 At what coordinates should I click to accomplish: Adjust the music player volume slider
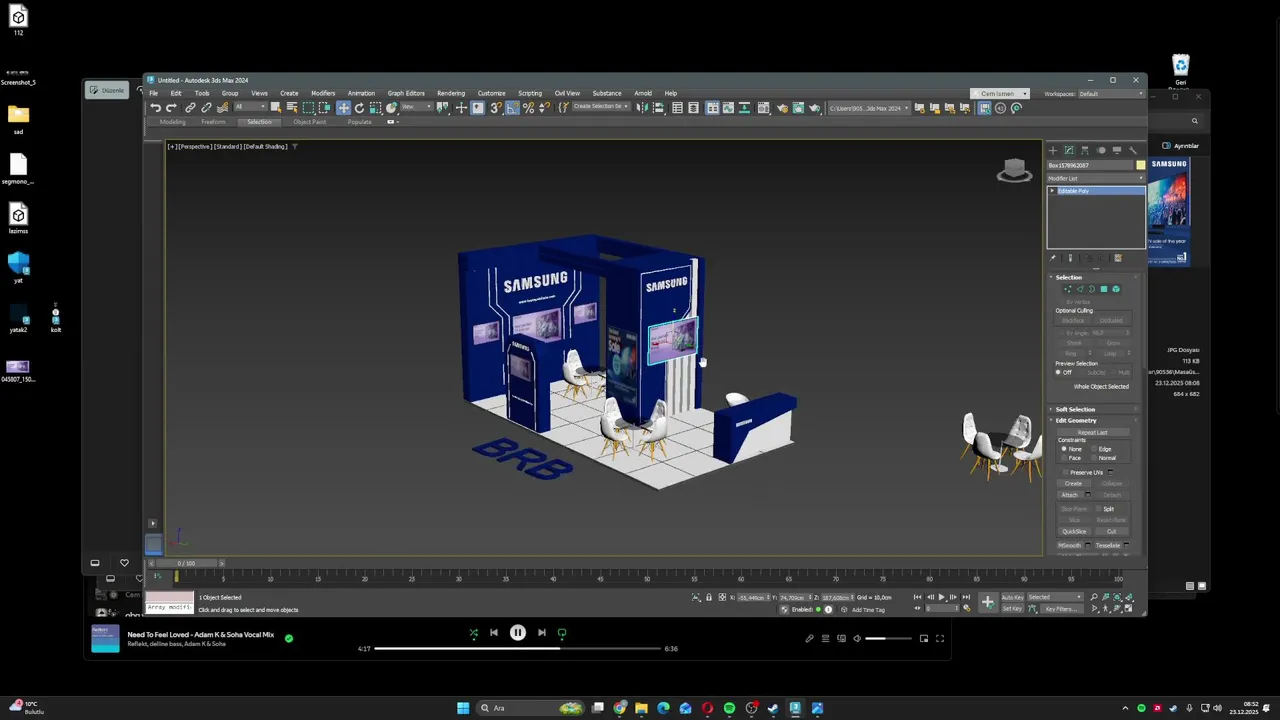click(x=888, y=638)
